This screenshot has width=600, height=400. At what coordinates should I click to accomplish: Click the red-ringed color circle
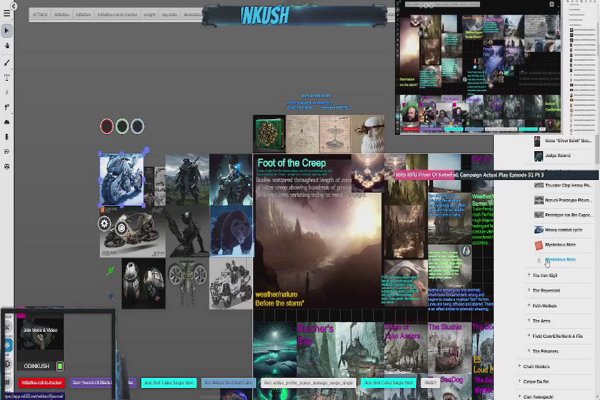pos(107,126)
